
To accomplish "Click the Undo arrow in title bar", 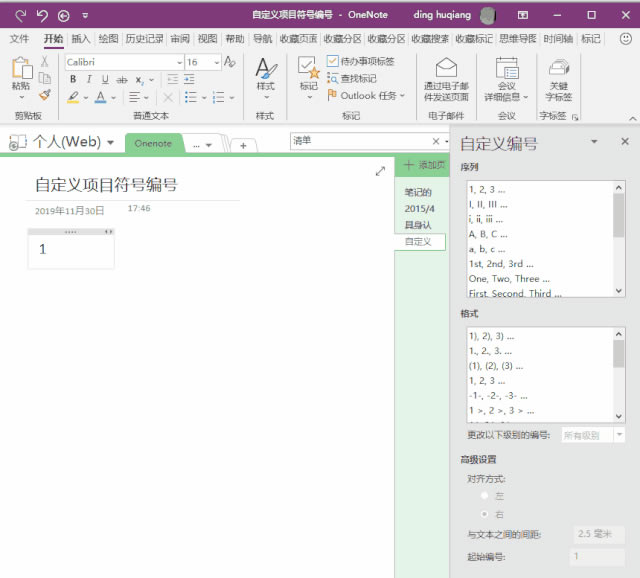I will coord(42,16).
